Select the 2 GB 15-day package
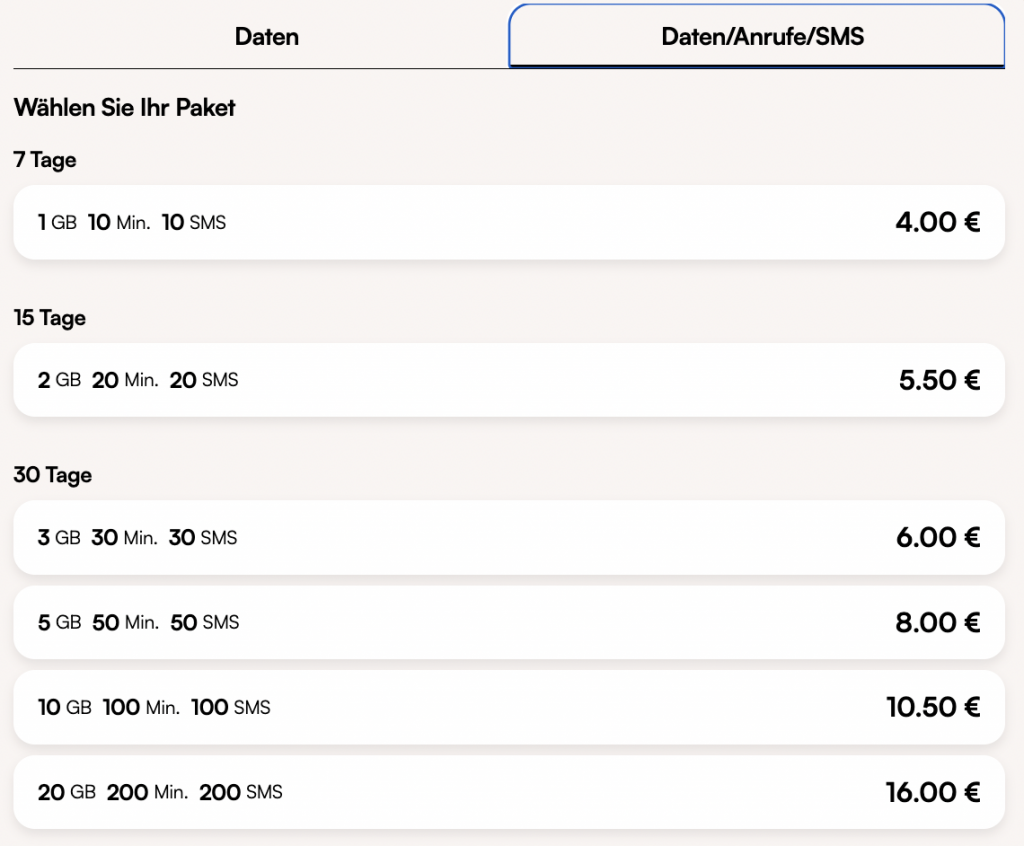The image size is (1024, 846). [x=508, y=380]
